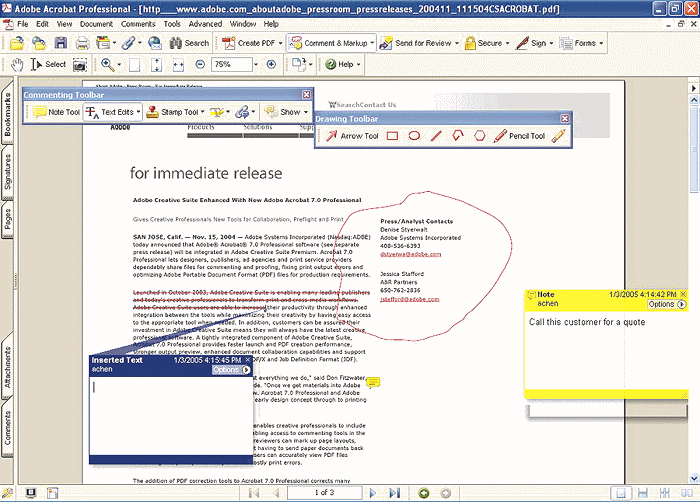Switch to the Comments side tab
This screenshot has height=502, width=700.
[8, 428]
